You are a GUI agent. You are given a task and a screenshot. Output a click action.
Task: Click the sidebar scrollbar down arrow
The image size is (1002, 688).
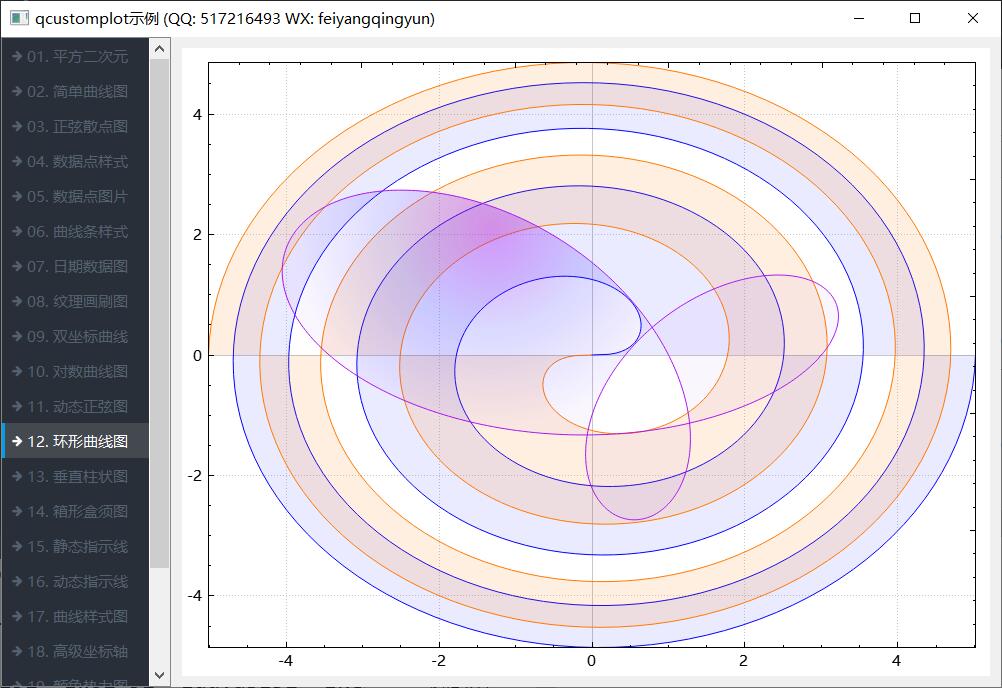click(160, 676)
